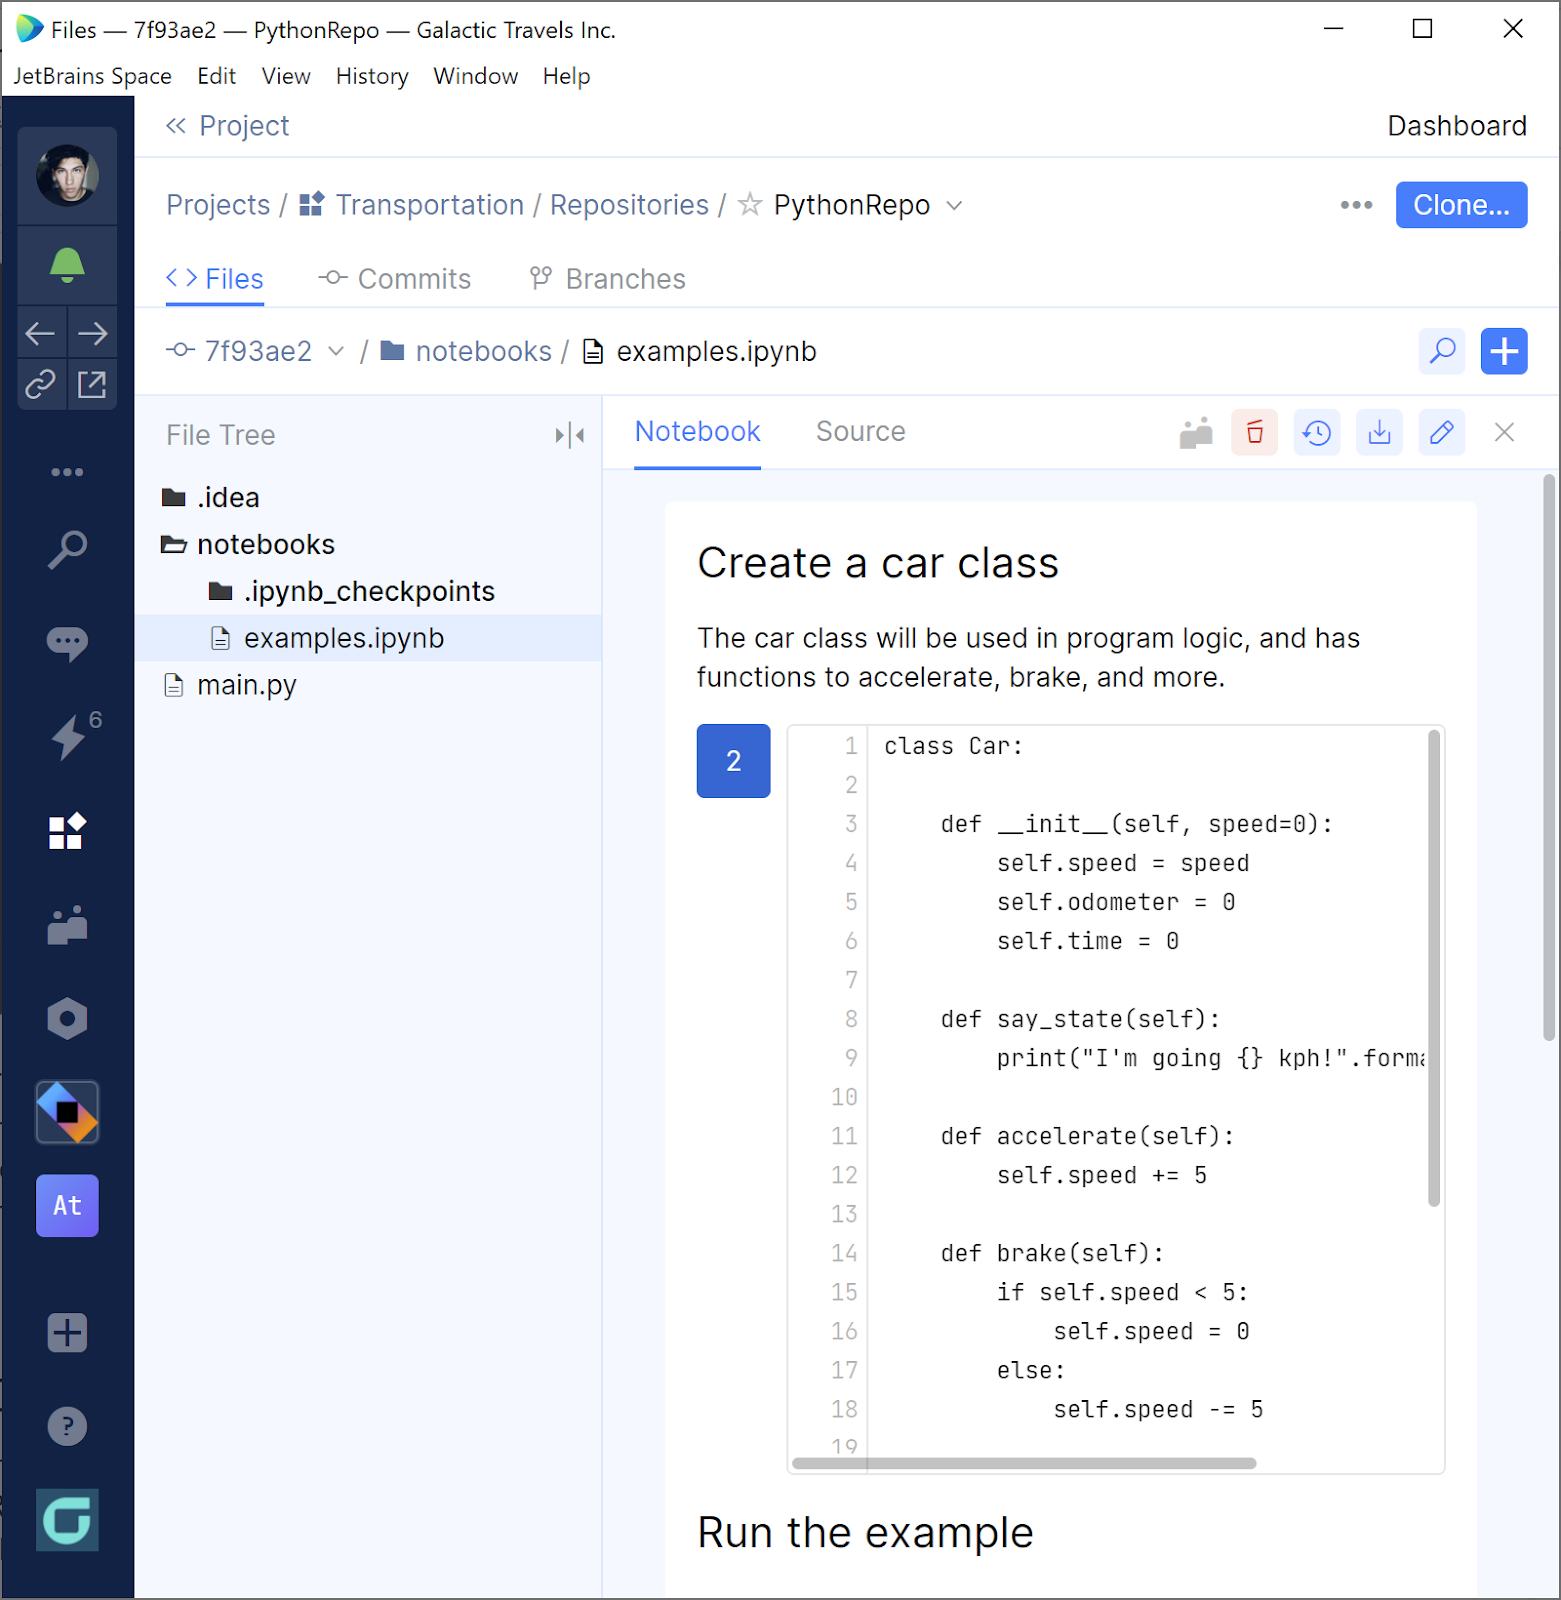1561x1600 pixels.
Task: Copy link using the chain icon in the sidebar
Action: 41,384
